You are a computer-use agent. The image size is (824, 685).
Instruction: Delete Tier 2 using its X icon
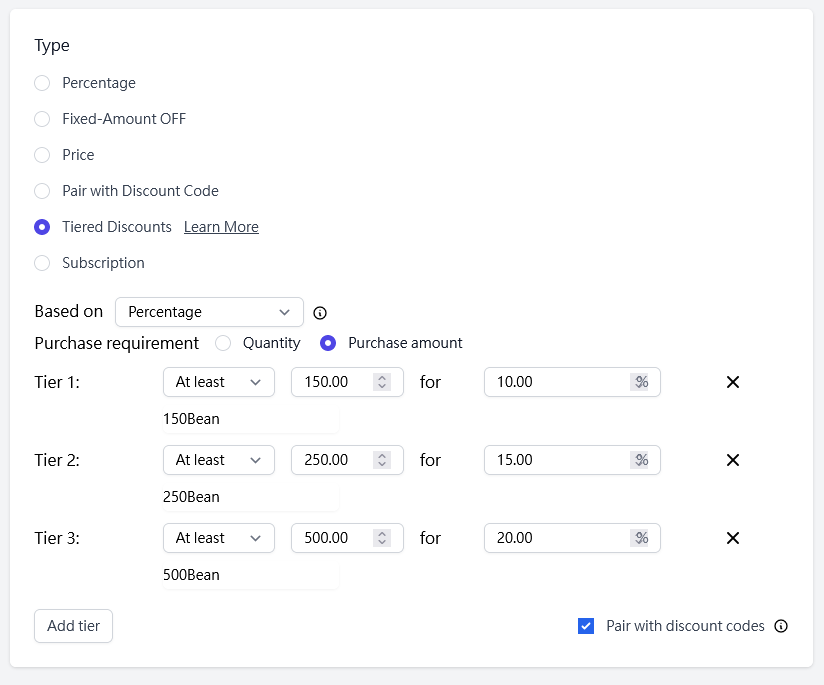[733, 460]
